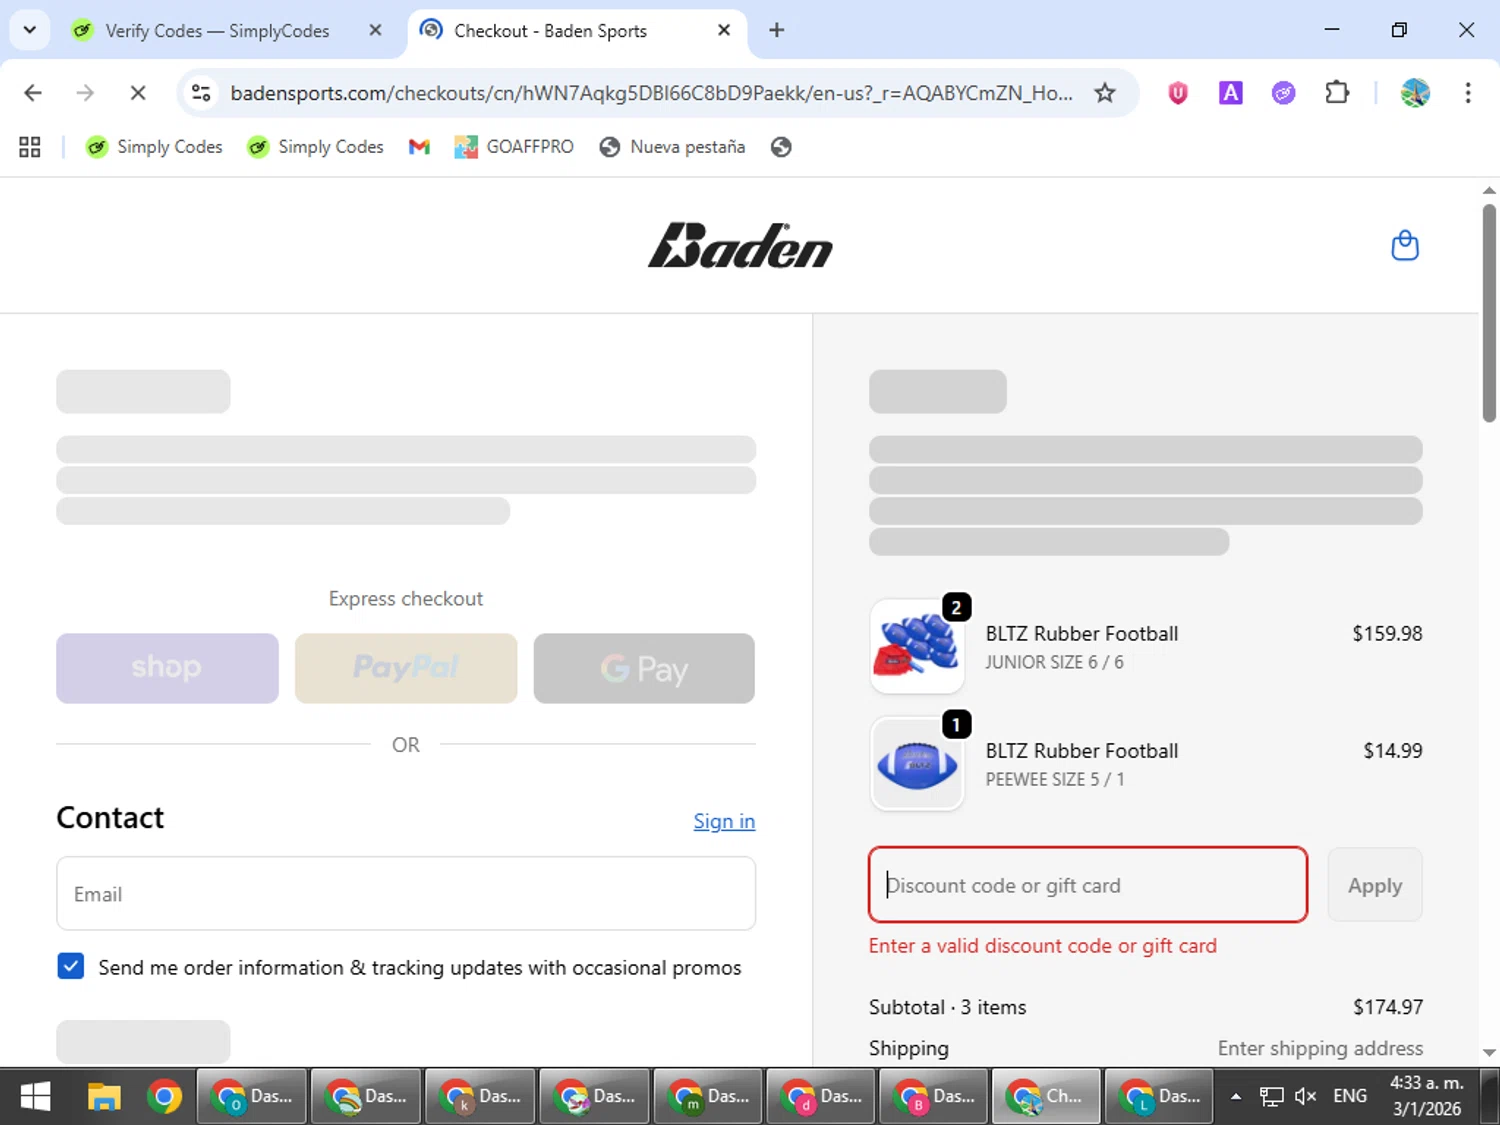Open the clock showing 4:33 a. m.
Viewport: 1500px width, 1125px height.
point(1427,1096)
